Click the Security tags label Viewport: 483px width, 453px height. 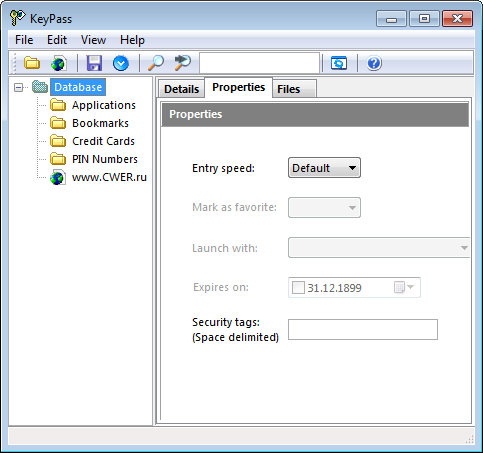(x=235, y=329)
